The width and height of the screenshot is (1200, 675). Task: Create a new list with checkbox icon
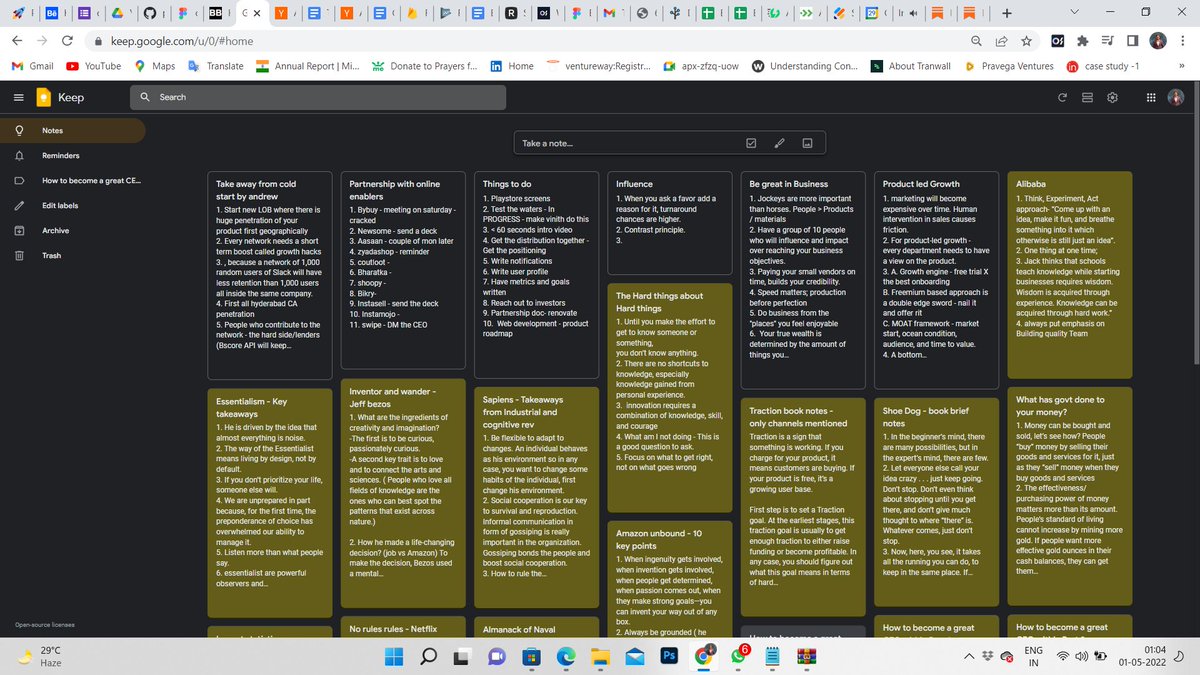(x=752, y=143)
